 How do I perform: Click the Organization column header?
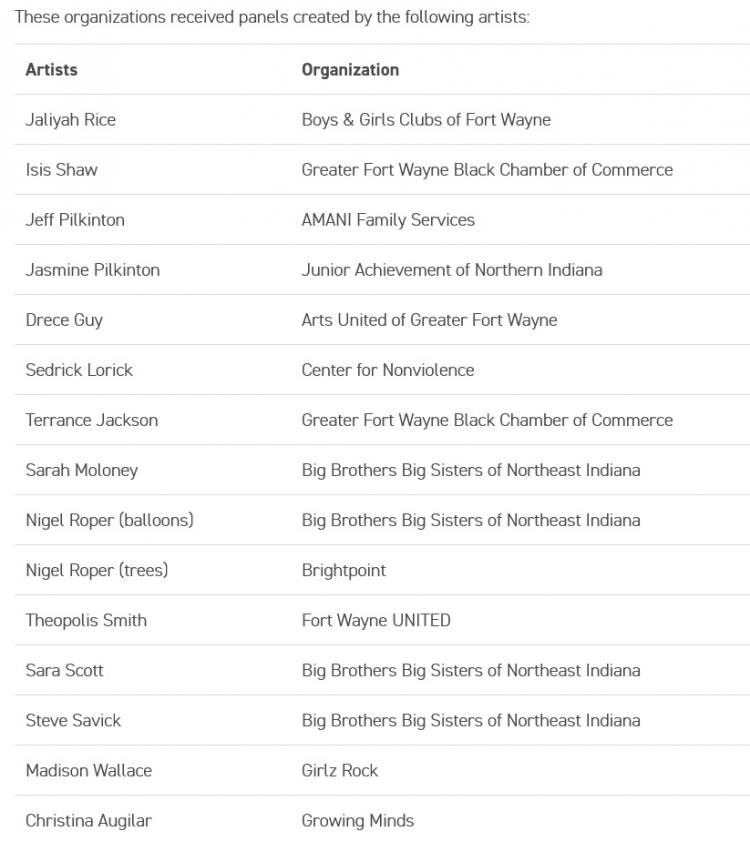(350, 70)
